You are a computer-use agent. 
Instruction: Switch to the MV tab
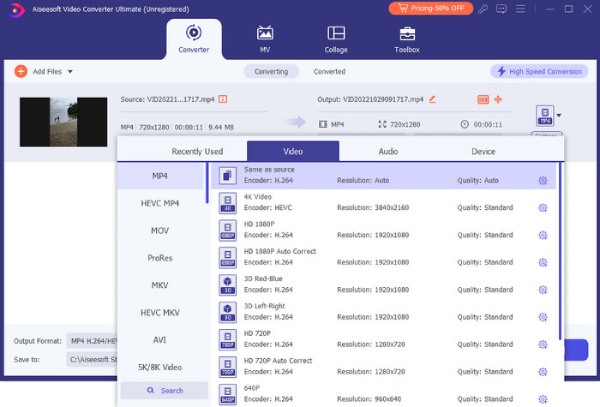(265, 39)
